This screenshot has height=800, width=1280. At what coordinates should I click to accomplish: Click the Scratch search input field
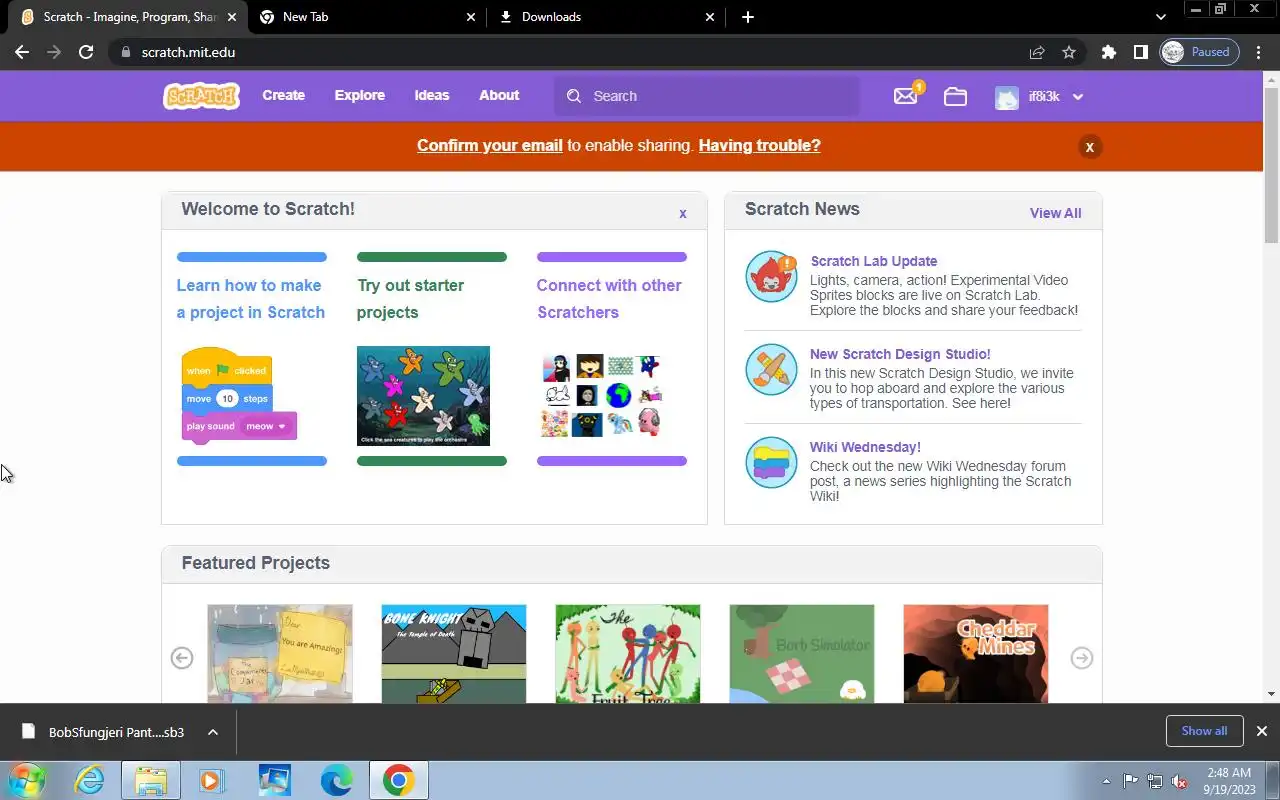707,96
